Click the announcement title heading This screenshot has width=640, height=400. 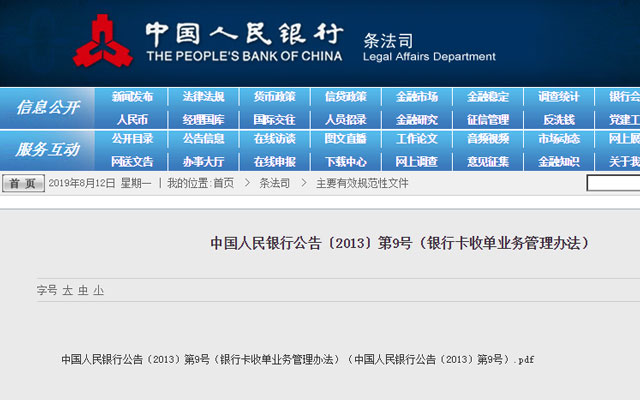tap(400, 243)
